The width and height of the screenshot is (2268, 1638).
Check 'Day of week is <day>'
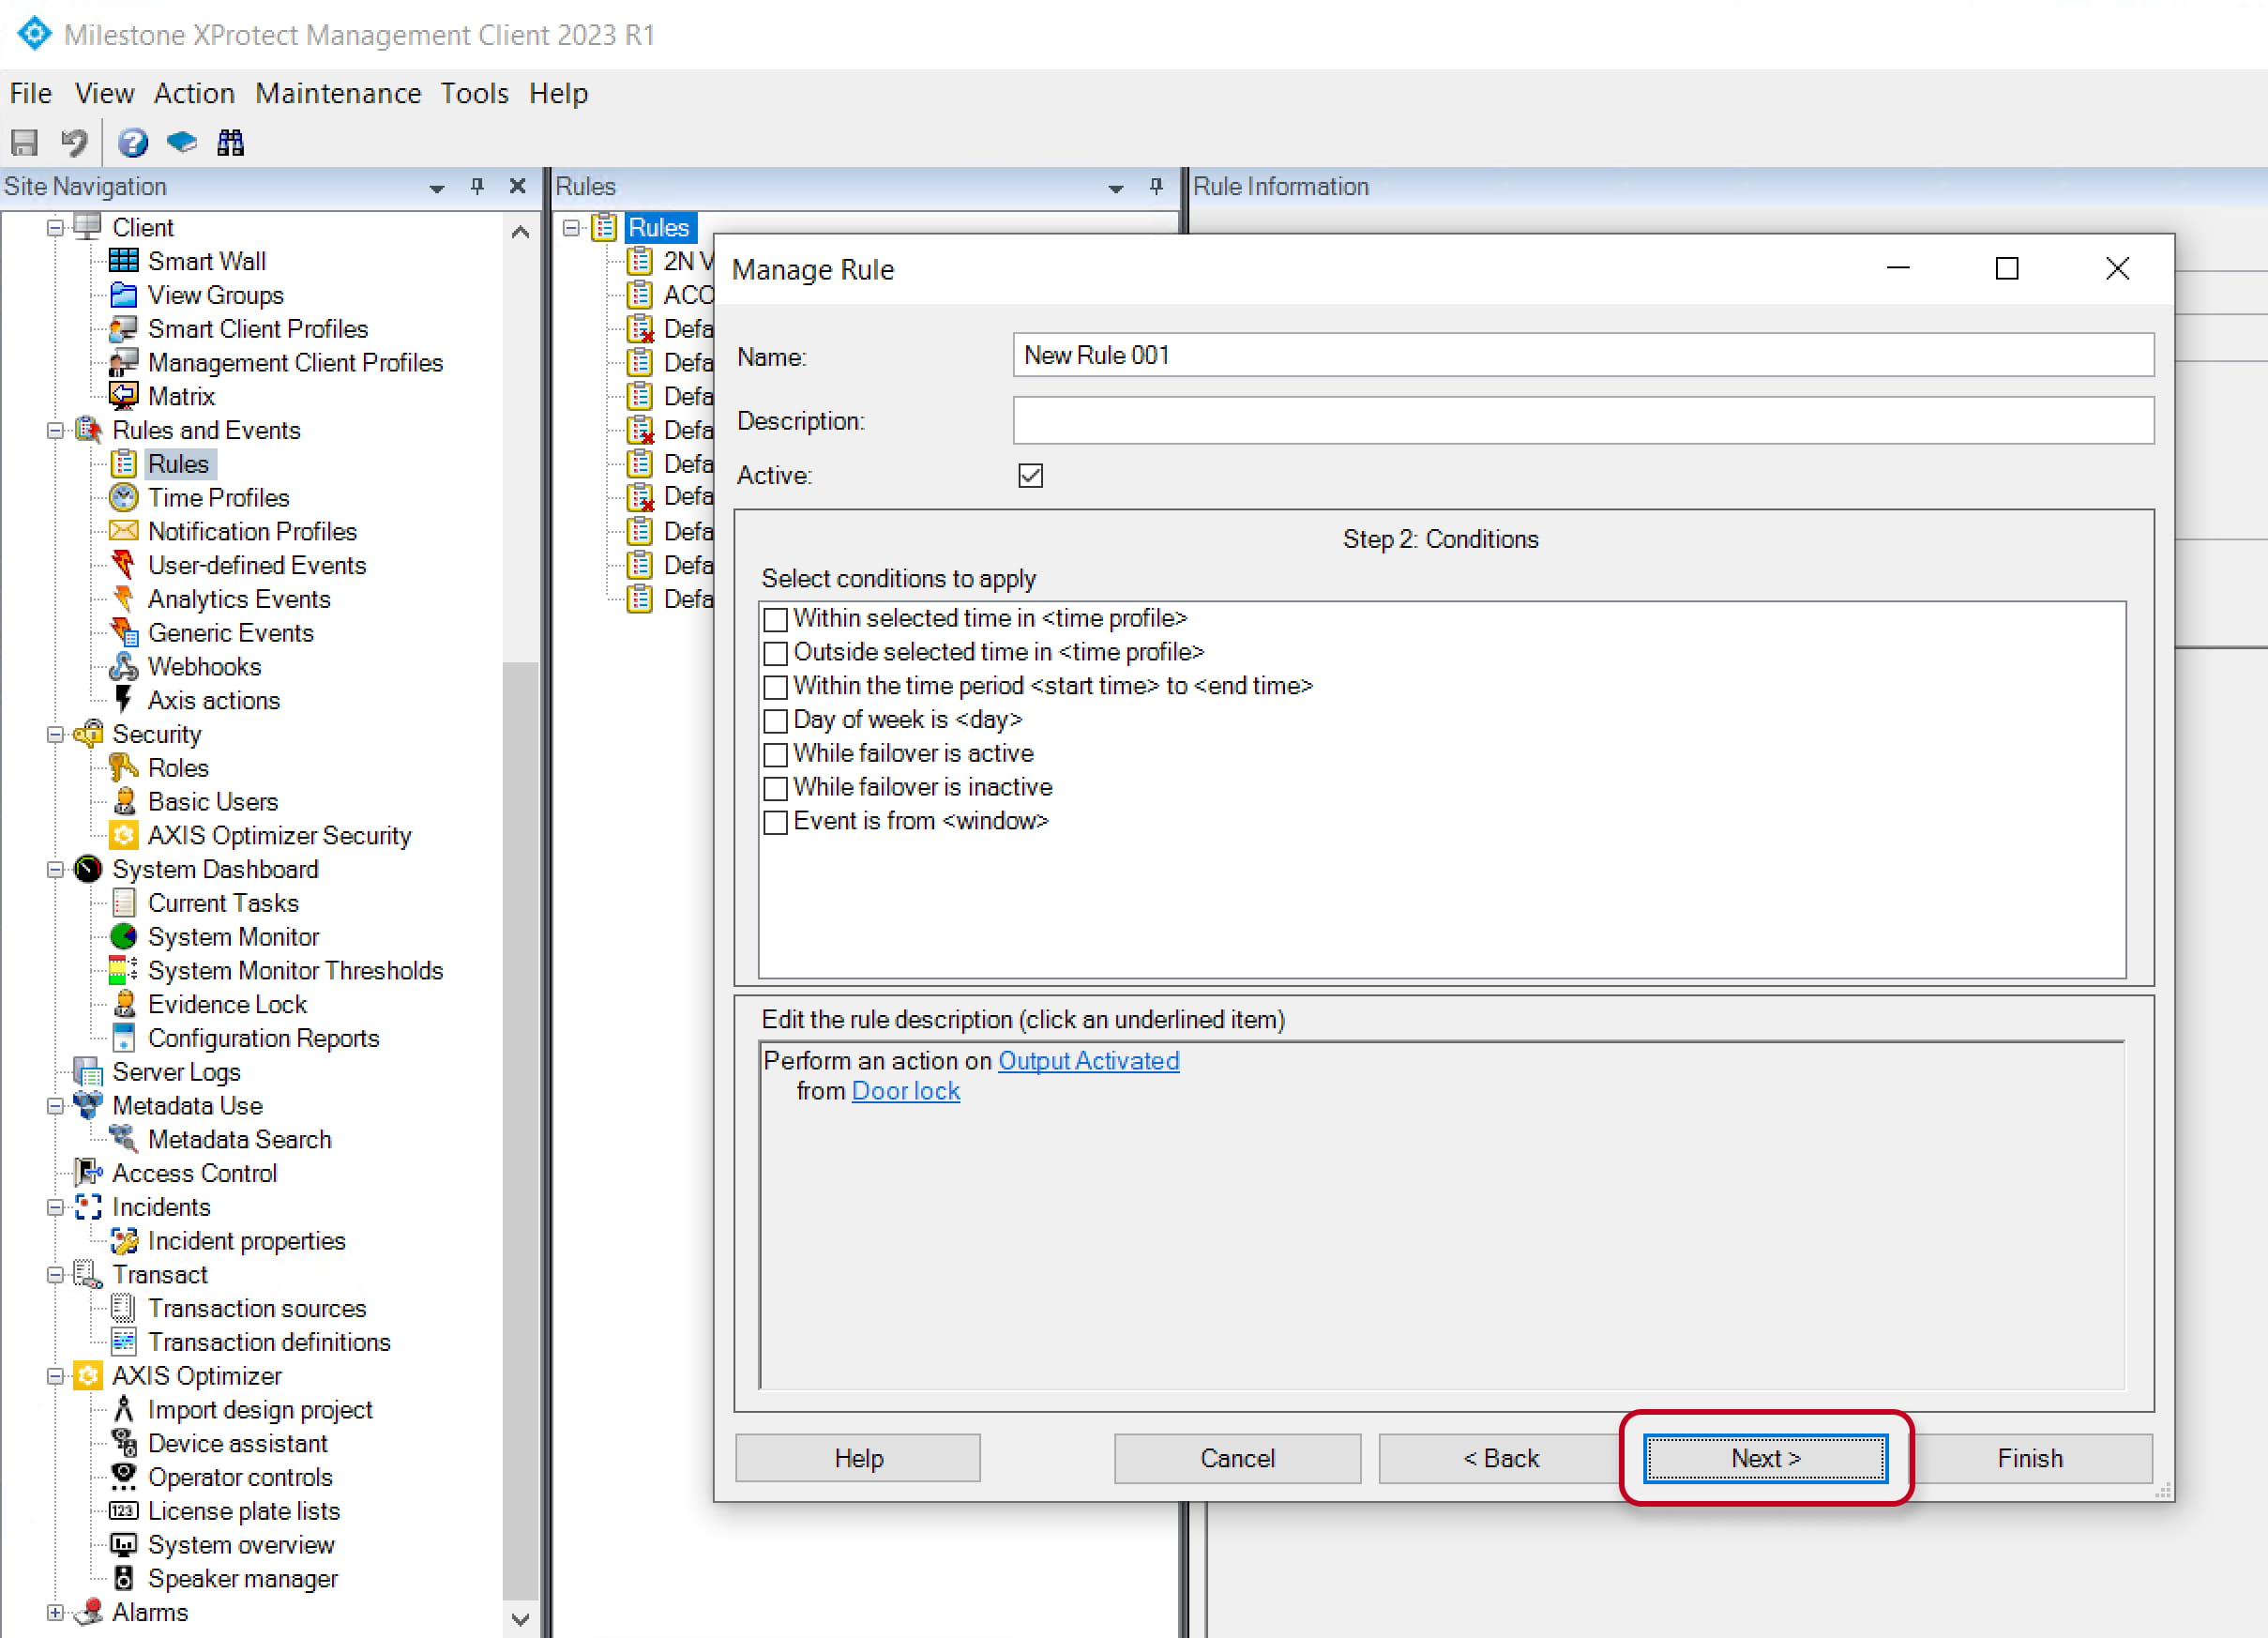(775, 721)
